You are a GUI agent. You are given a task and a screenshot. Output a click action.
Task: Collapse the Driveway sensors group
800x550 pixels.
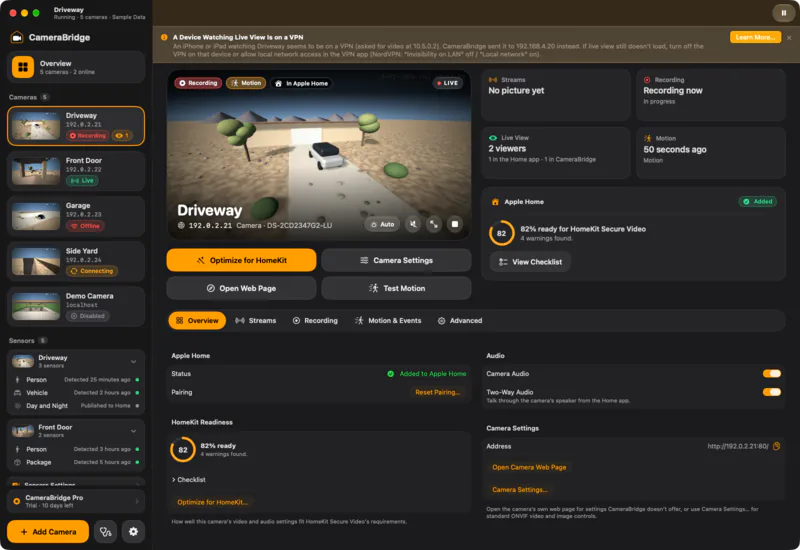(134, 361)
